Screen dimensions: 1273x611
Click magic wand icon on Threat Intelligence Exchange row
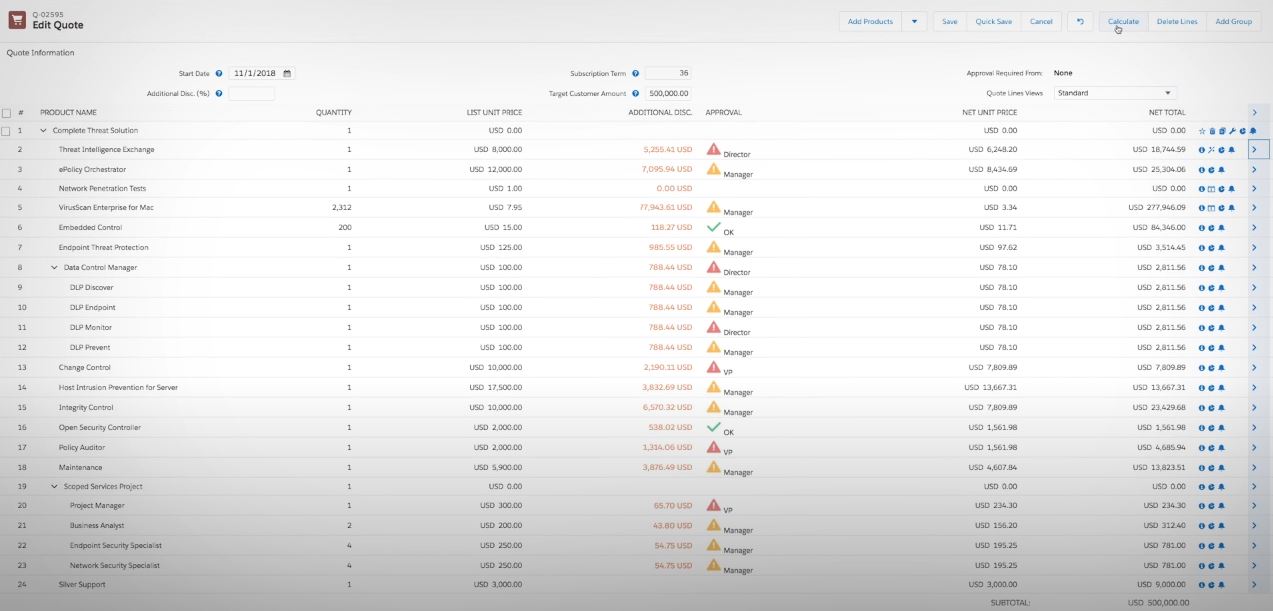[1211, 150]
